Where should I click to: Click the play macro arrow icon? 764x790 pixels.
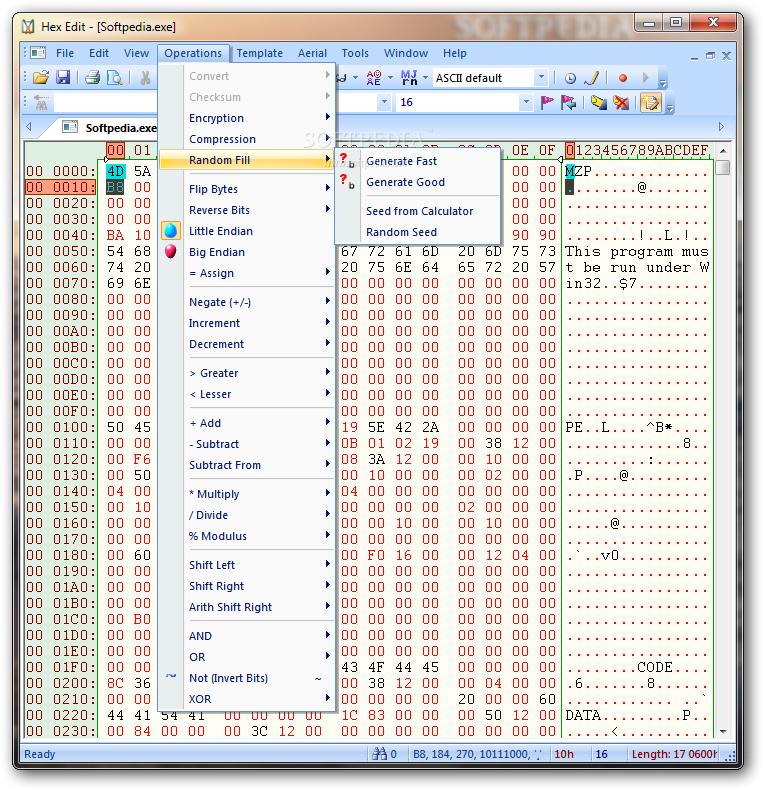[x=646, y=78]
